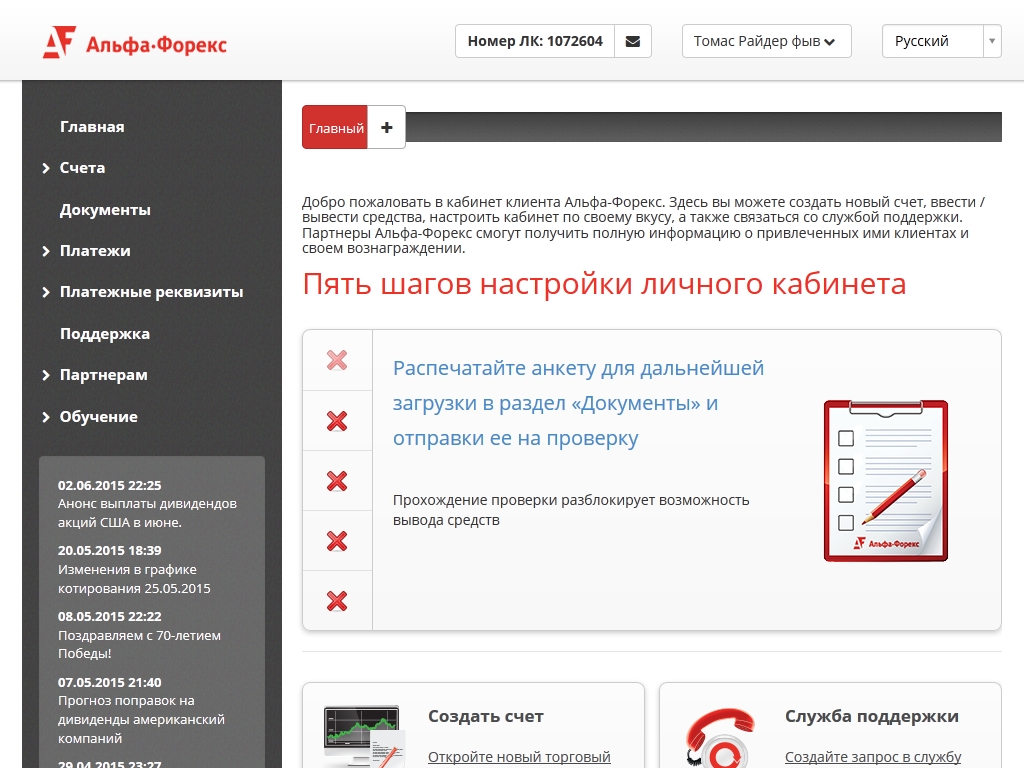
Task: Click the clipboard questionnaire illustration
Action: (885, 480)
